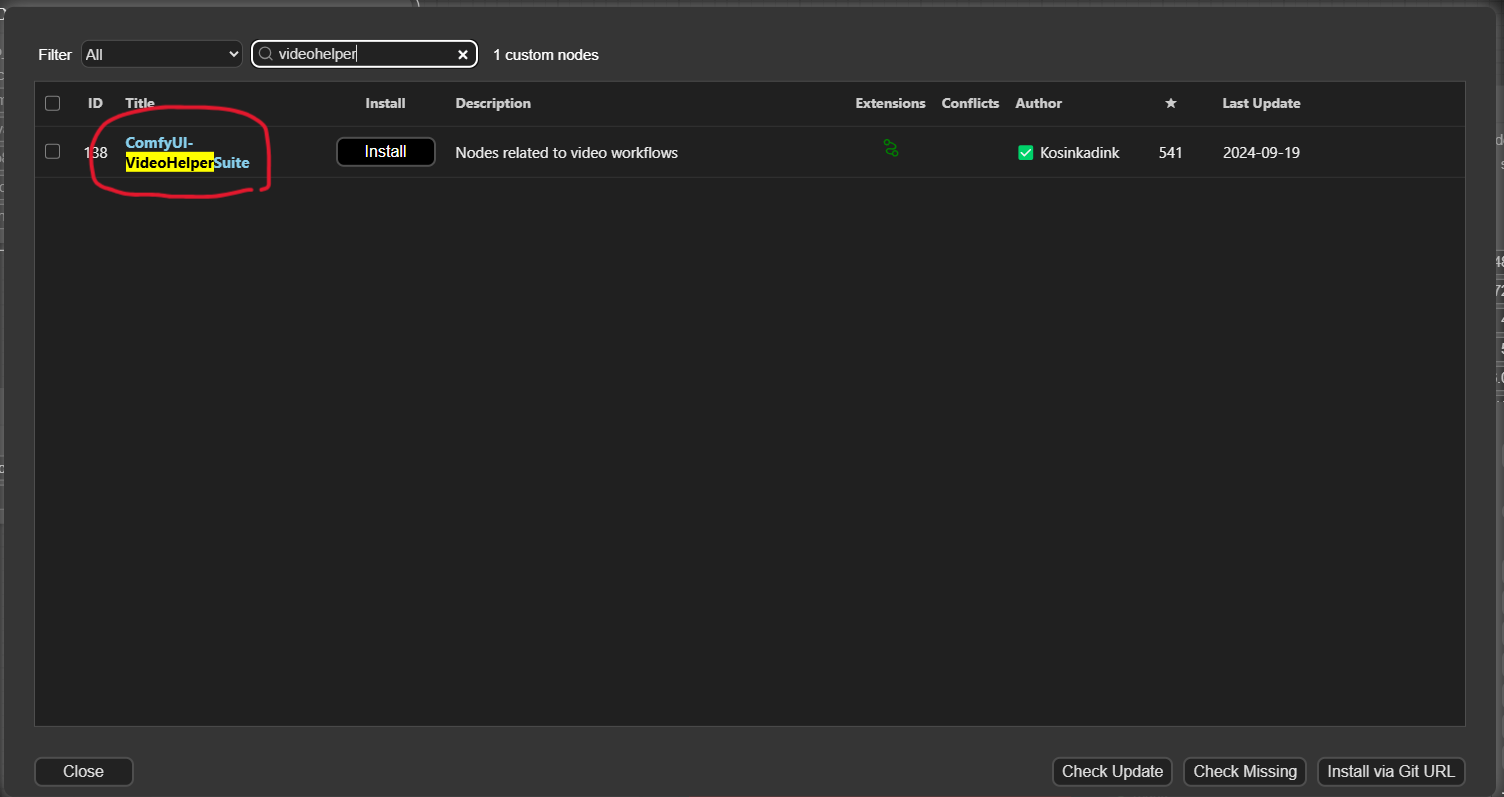1504x797 pixels.
Task: Sort by the Author column header
Action: pos(1038,103)
